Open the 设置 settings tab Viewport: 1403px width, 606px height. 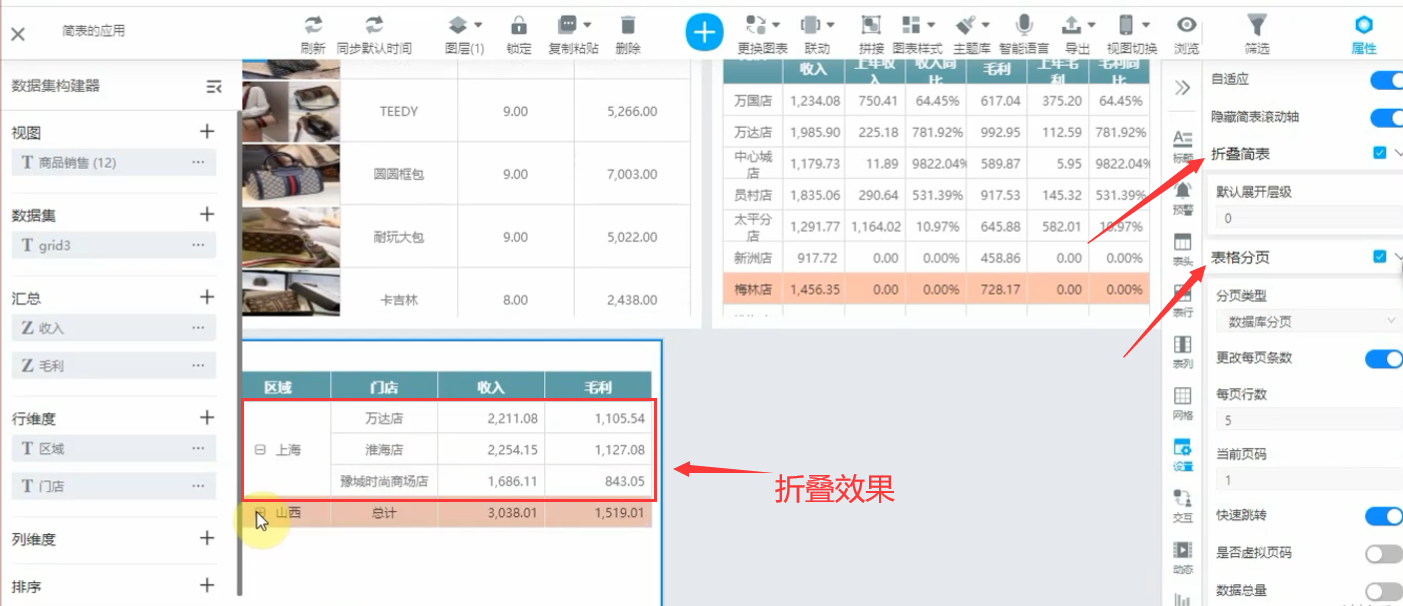1182,455
